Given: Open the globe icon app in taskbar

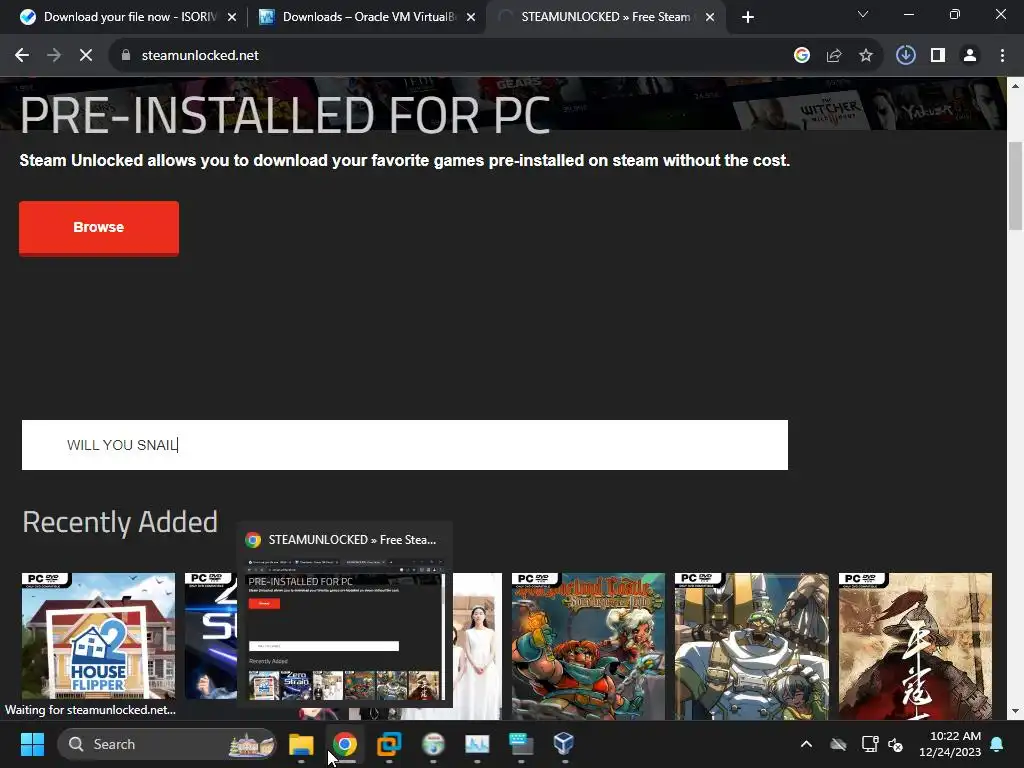Looking at the screenshot, I should coord(433,744).
